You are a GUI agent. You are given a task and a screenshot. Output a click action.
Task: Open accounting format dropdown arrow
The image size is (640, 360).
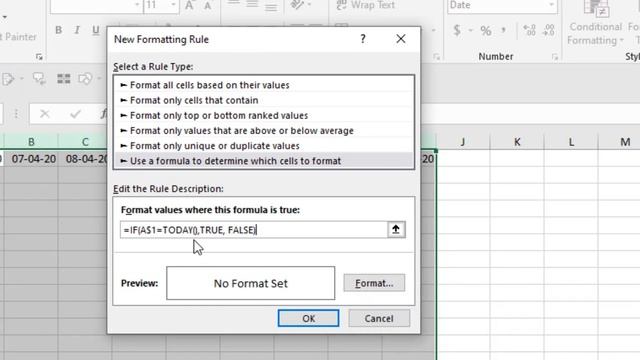tap(471, 30)
